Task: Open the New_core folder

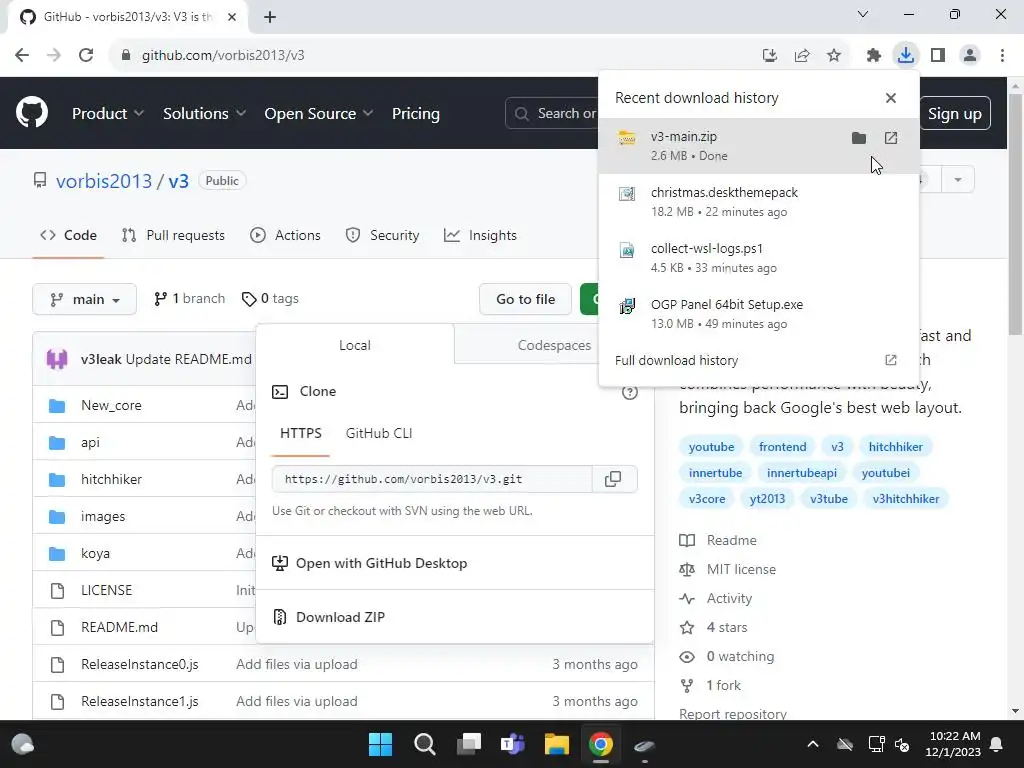Action: 111,405
